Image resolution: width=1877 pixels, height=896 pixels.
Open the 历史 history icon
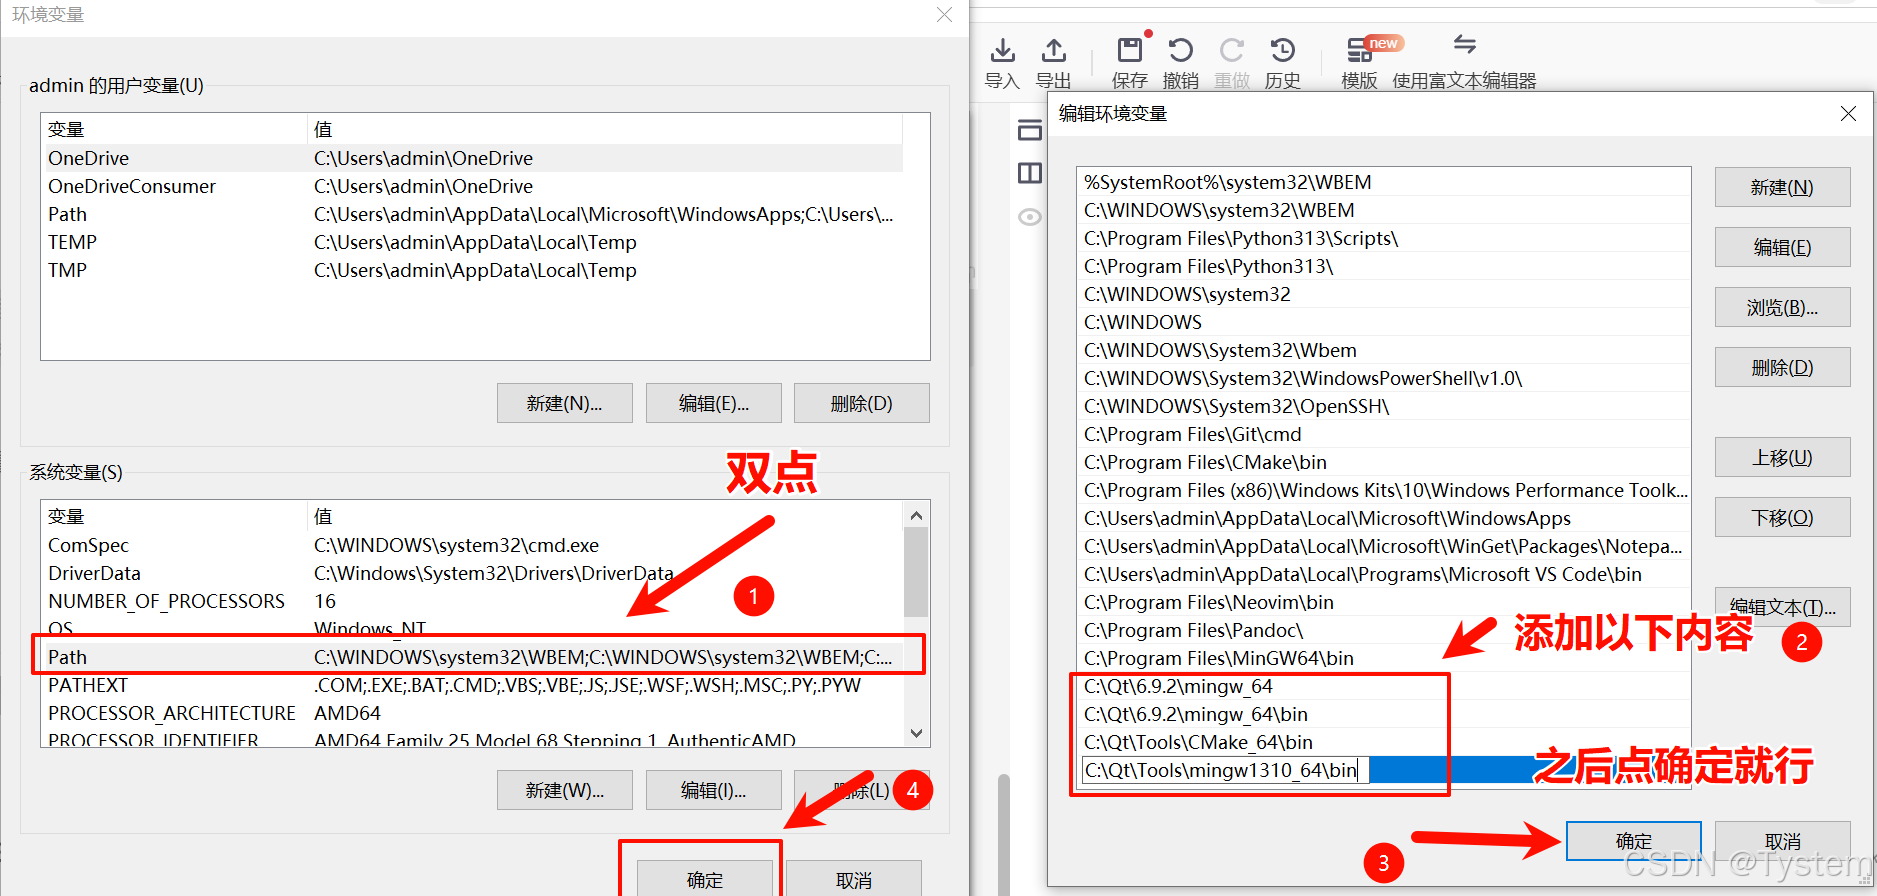pyautogui.click(x=1283, y=51)
